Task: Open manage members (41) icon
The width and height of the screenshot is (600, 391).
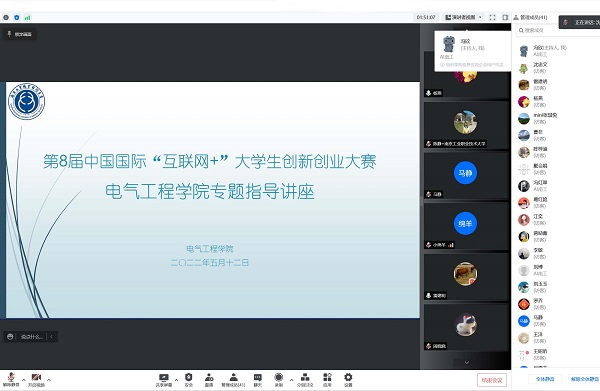Action: 233,380
